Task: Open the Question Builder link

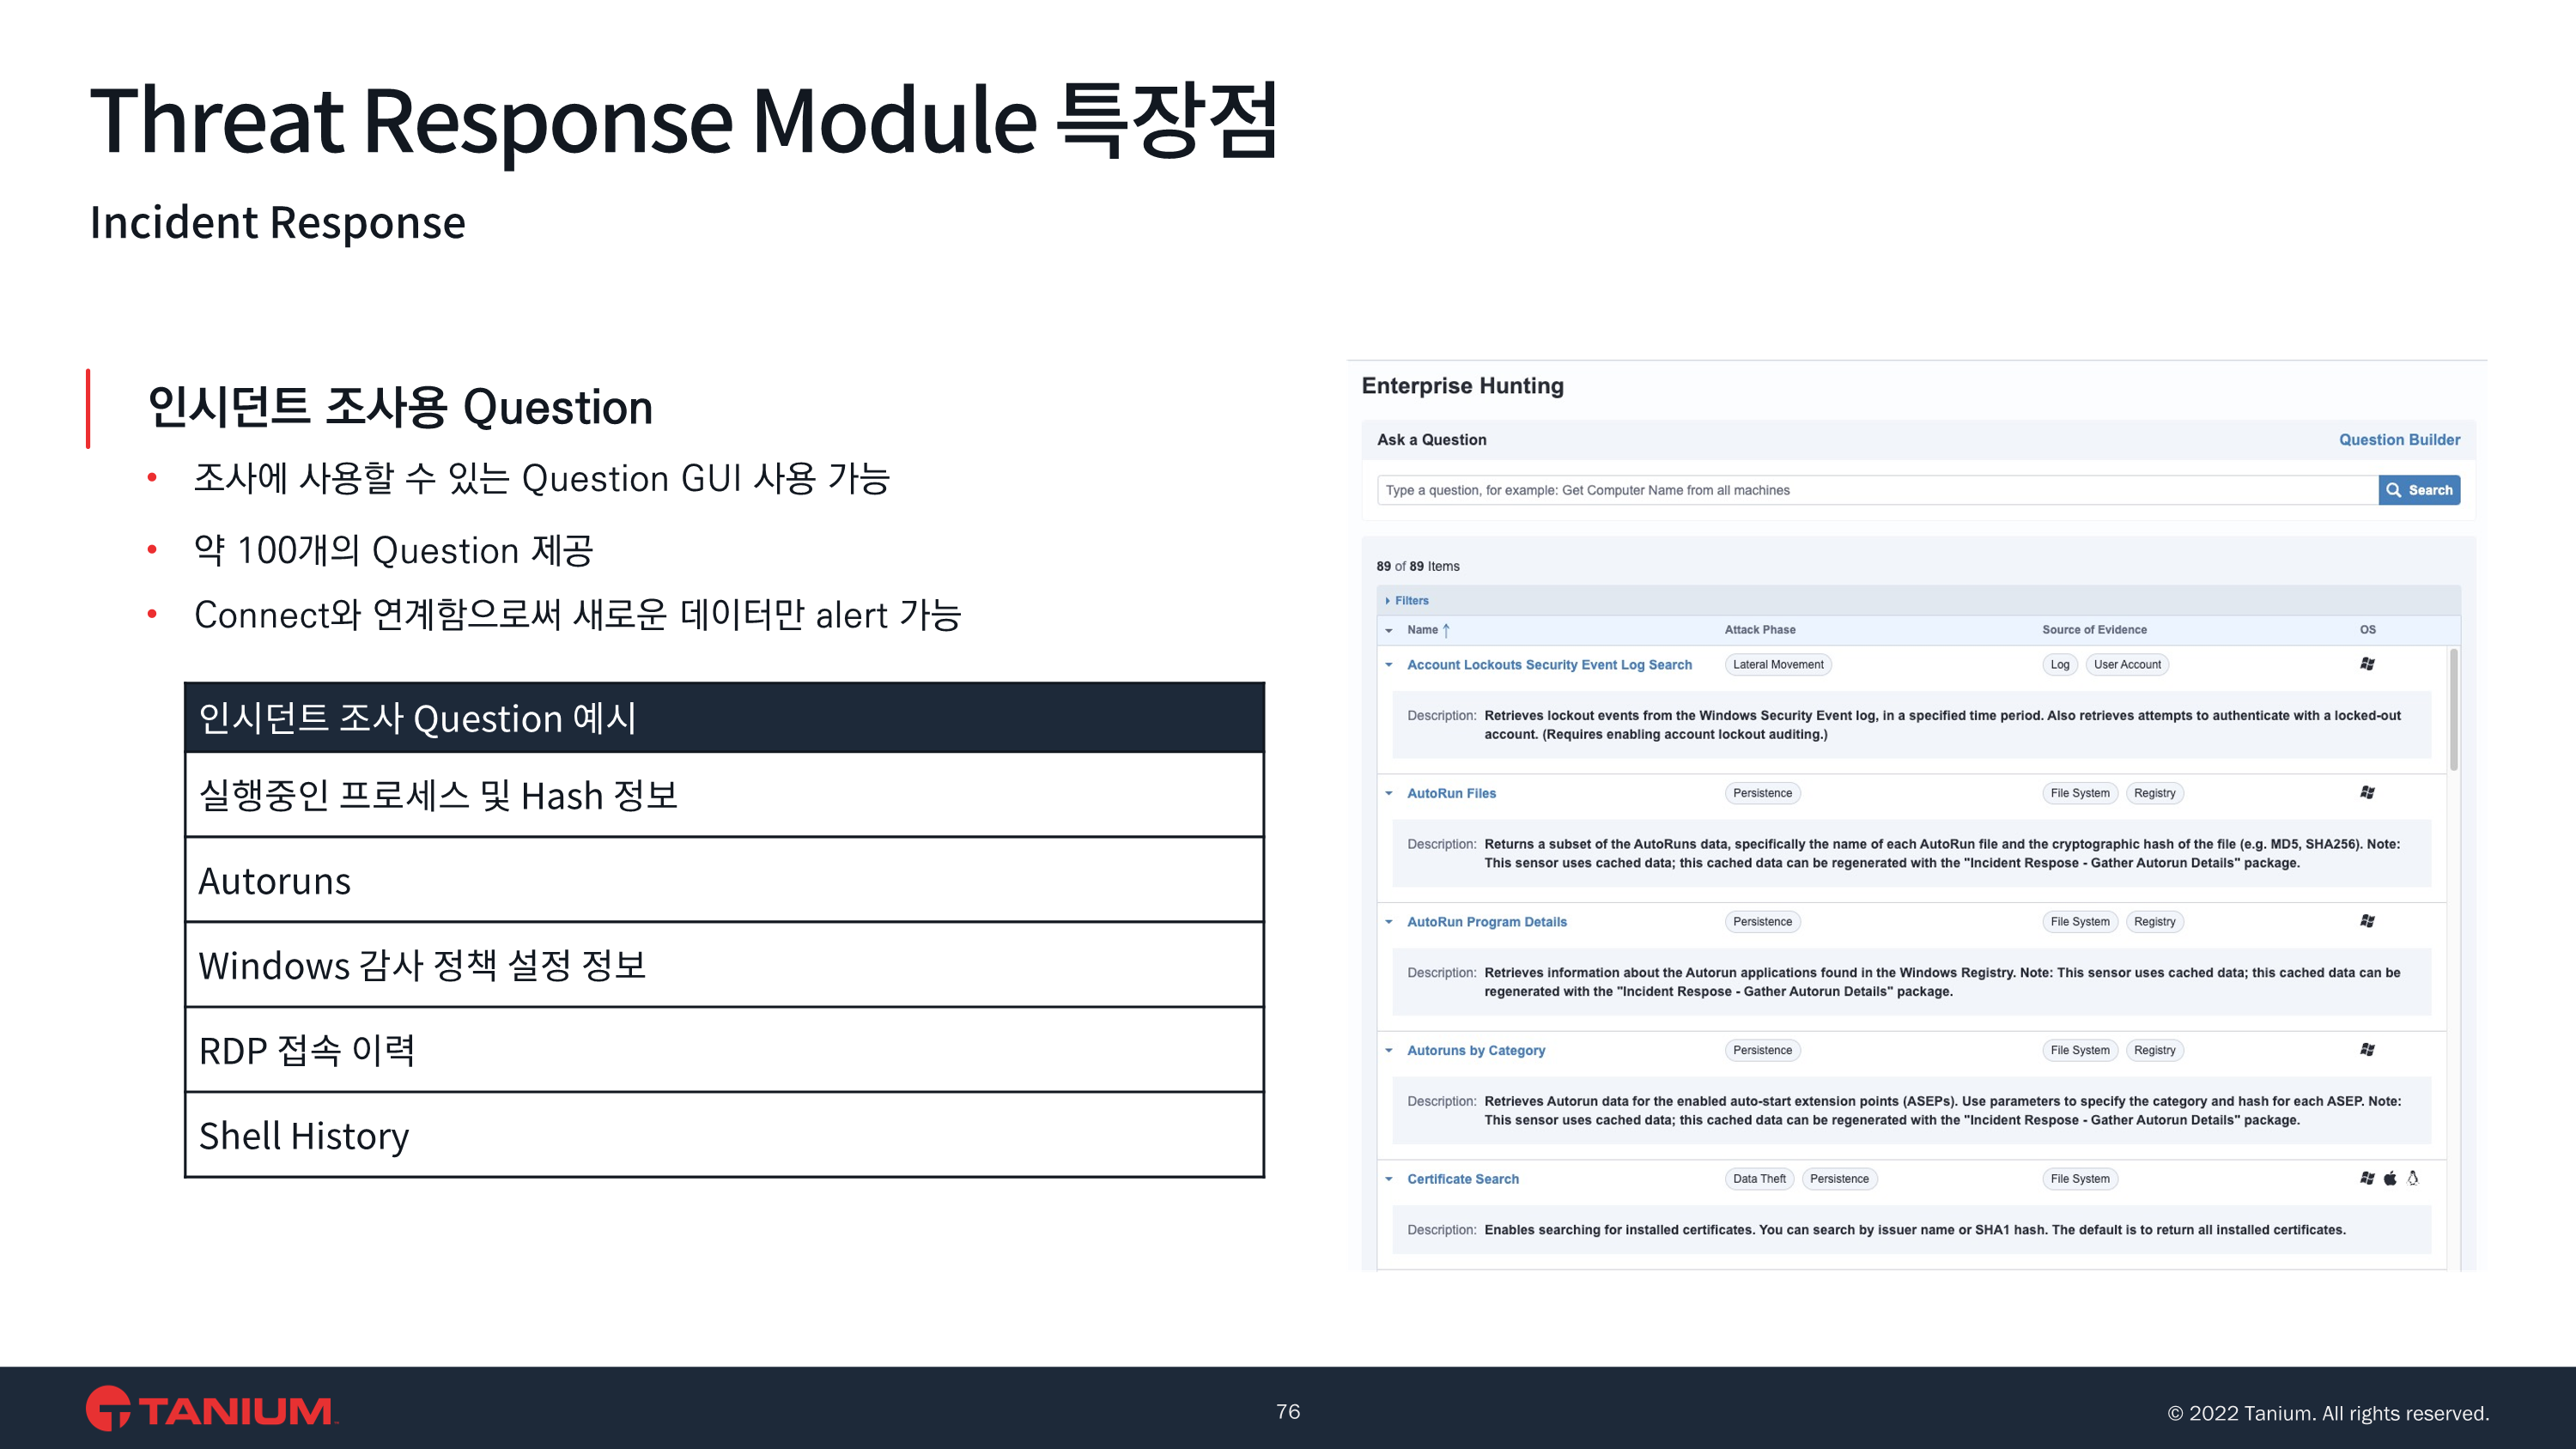Action: click(2399, 440)
